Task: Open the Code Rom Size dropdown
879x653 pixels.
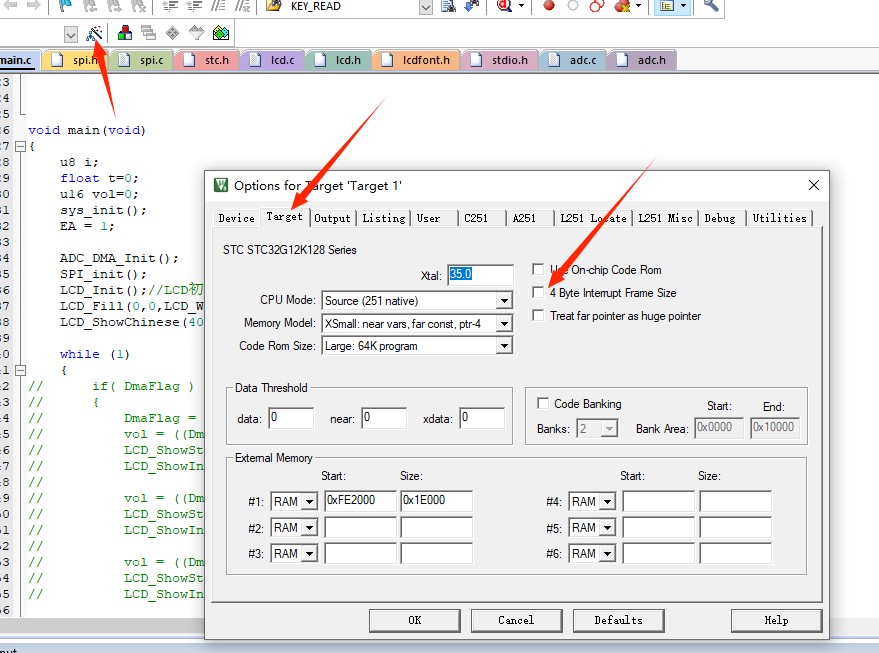Action: [504, 346]
